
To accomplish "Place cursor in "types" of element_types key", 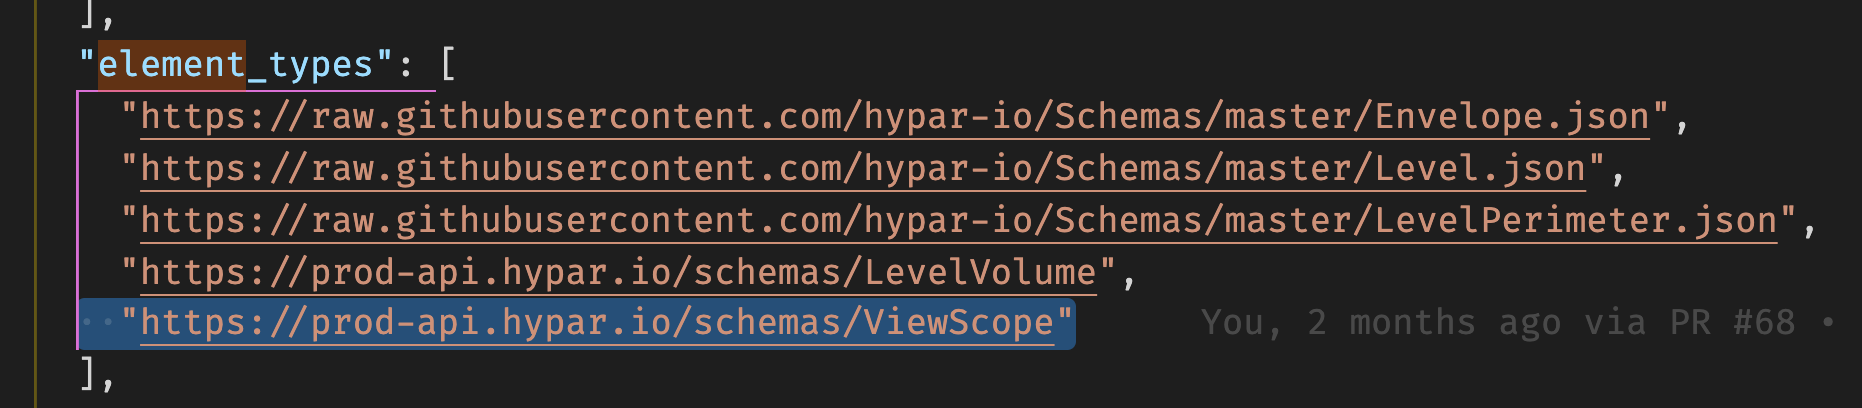I will point(320,64).
